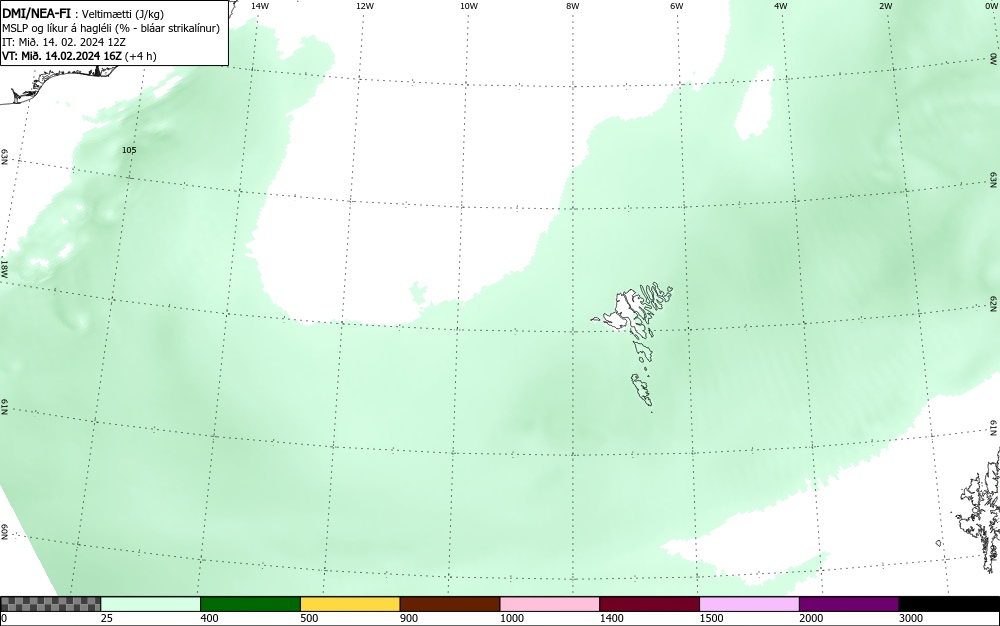1000x626 pixels.
Task: Click the 0W longitude label
Action: pos(990,6)
